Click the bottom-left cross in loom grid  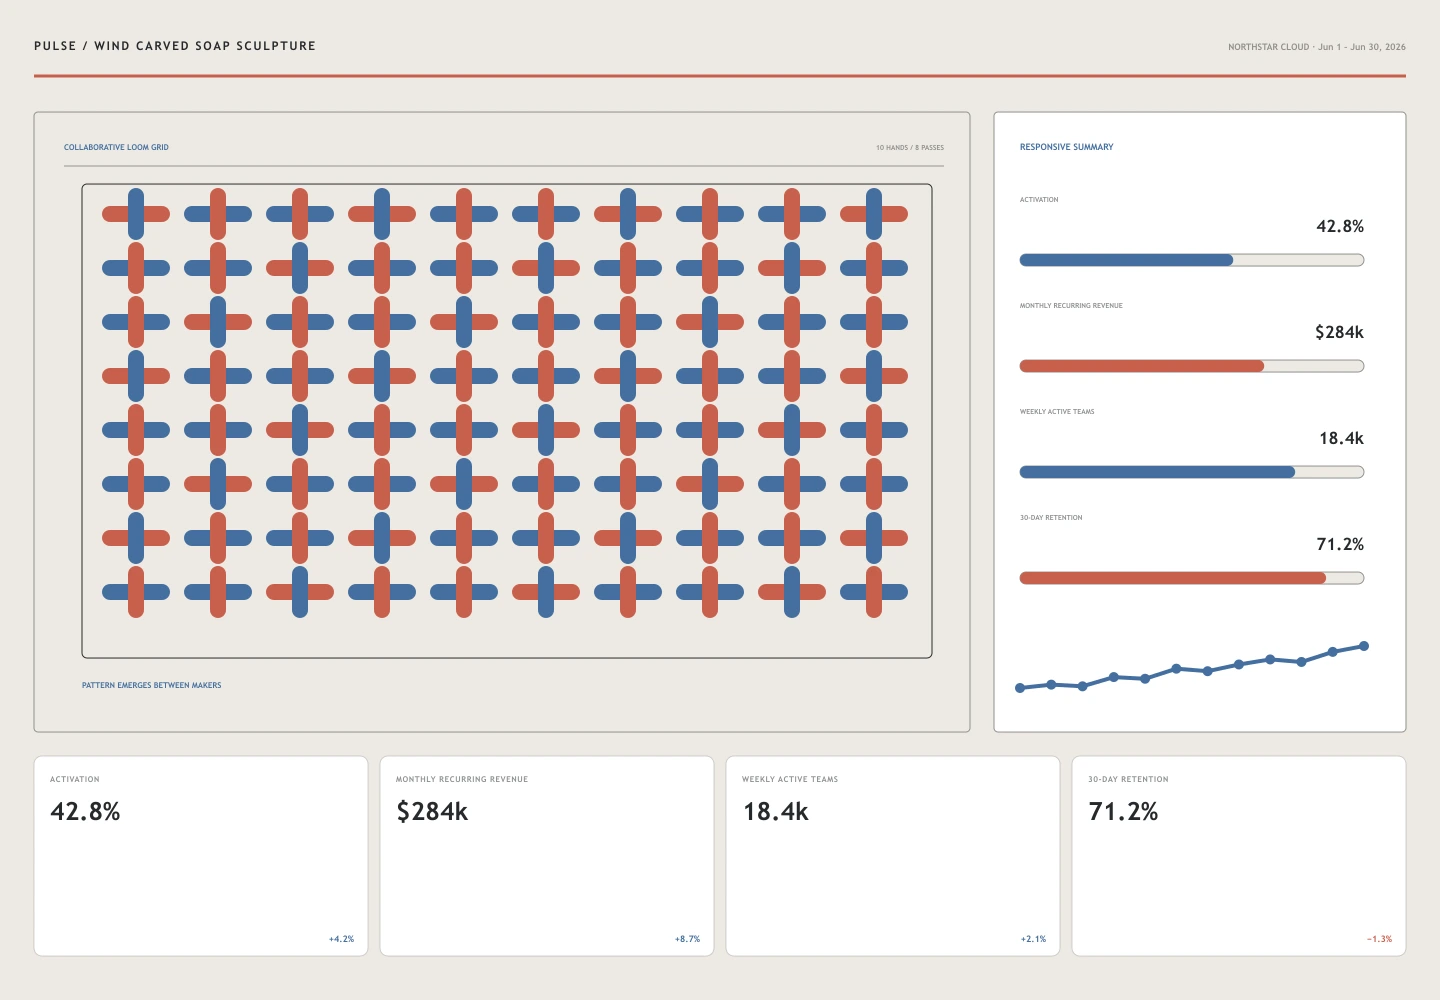point(136,592)
